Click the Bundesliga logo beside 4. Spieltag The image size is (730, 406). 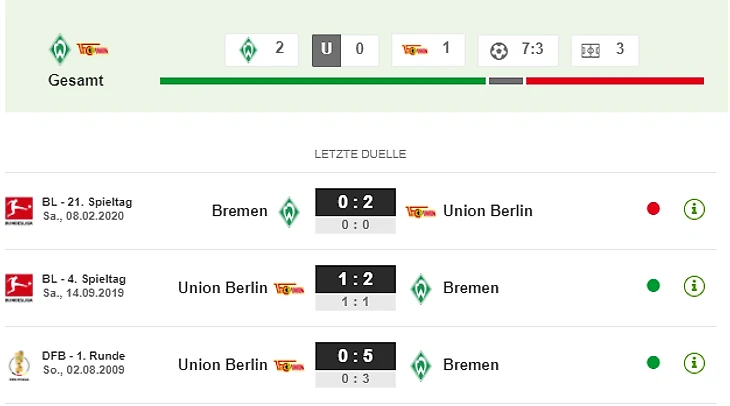pos(19,287)
